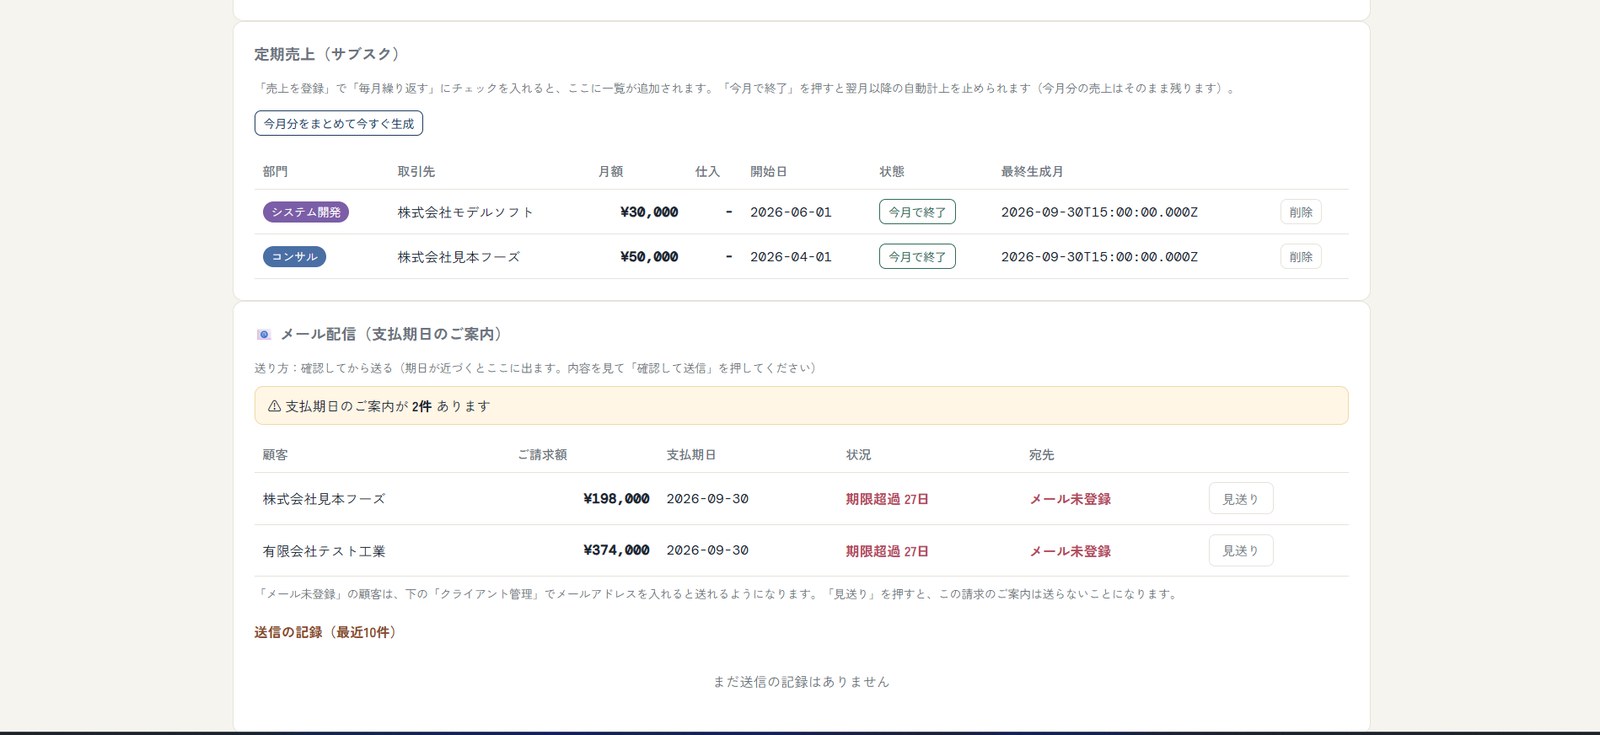Click the まだ送信の記録はありません message

801,682
